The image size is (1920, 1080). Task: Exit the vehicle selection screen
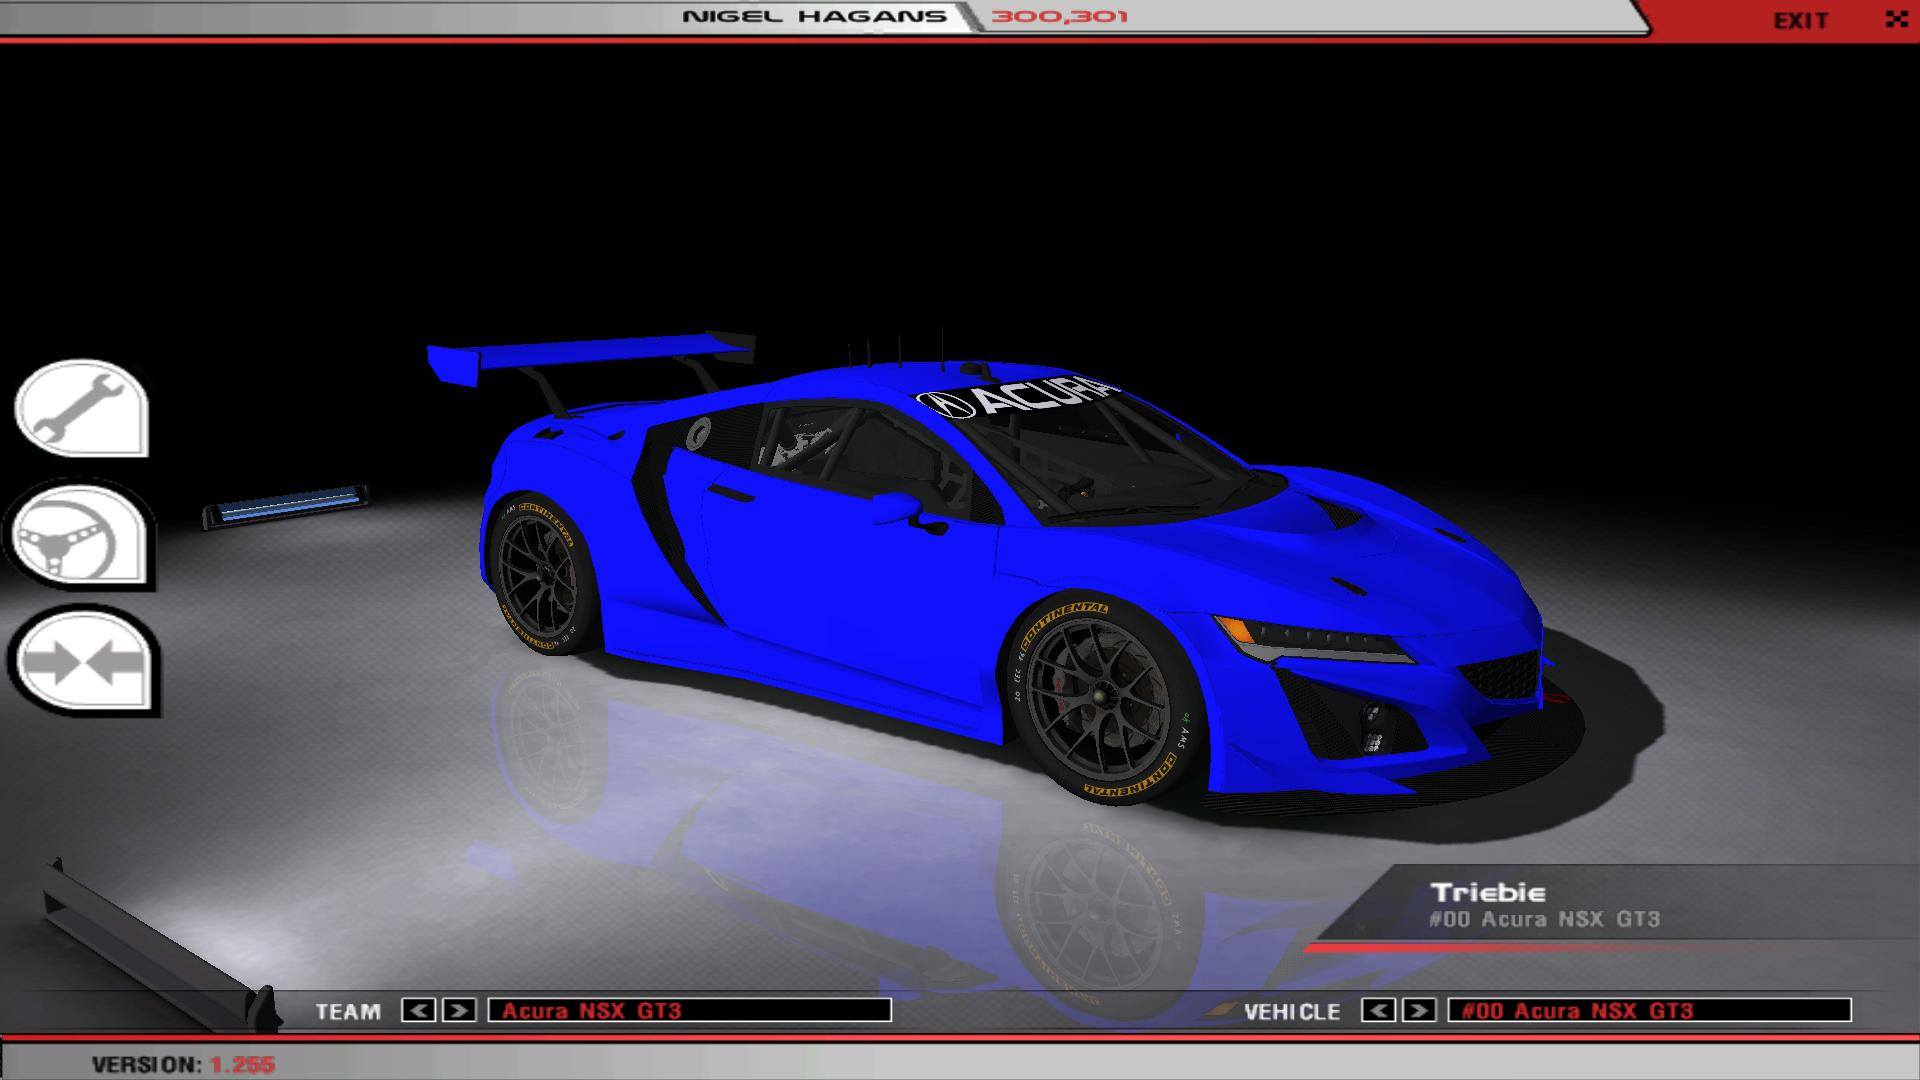click(1801, 20)
